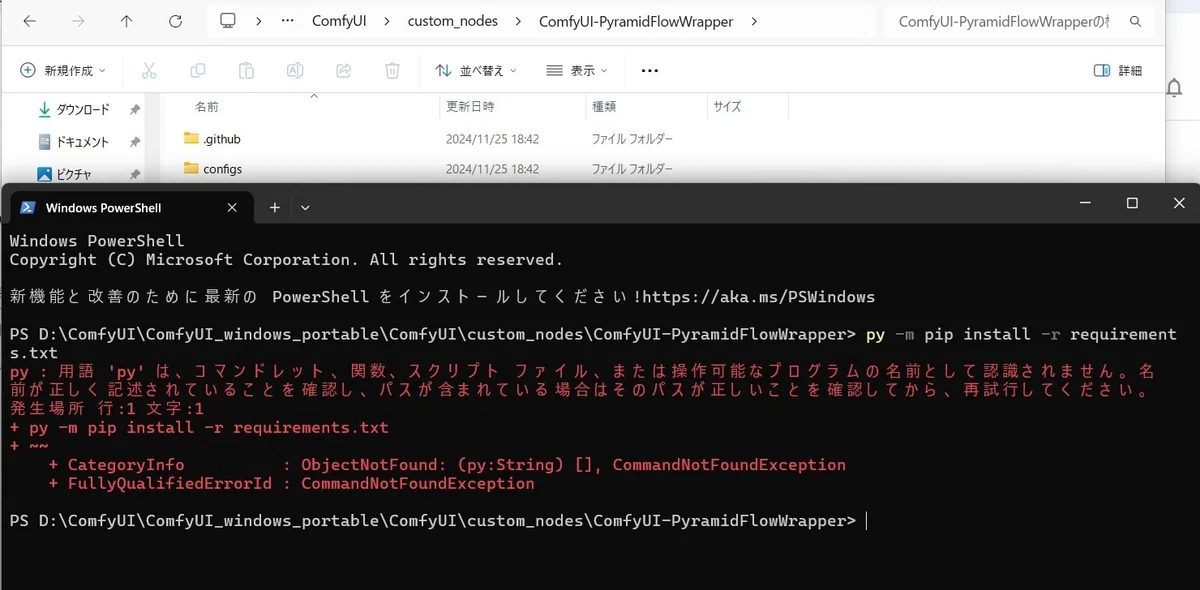
Task: Click the PowerShell prompt cursor line
Action: click(x=438, y=521)
